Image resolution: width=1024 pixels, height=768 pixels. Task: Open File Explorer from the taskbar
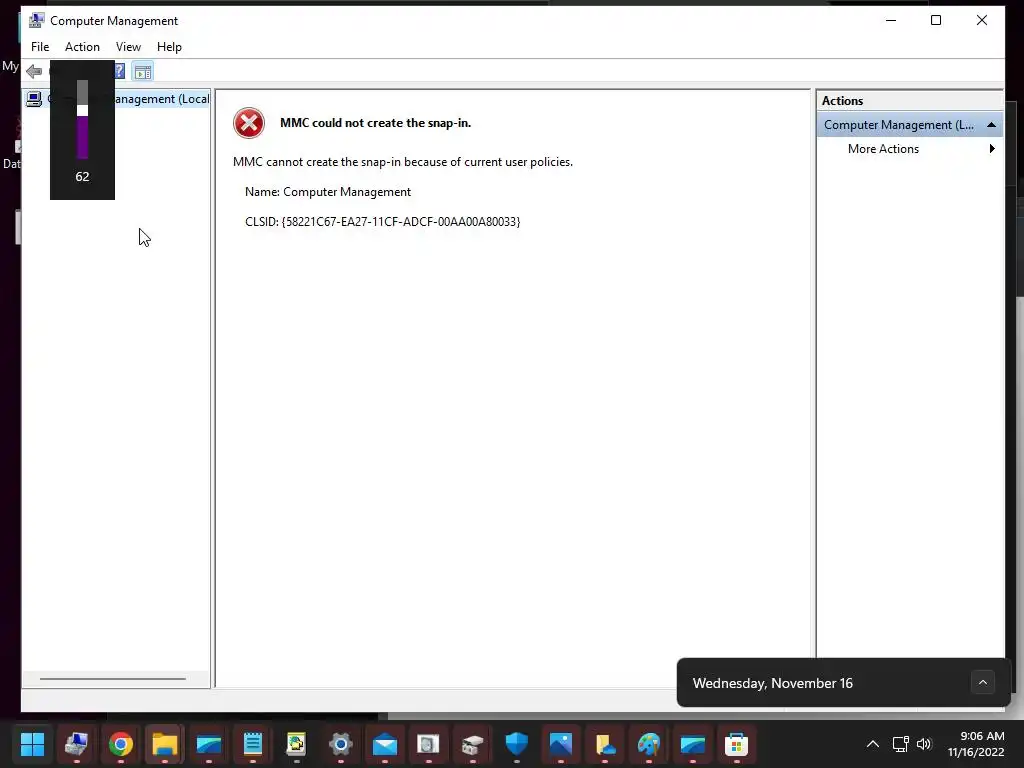[165, 744]
